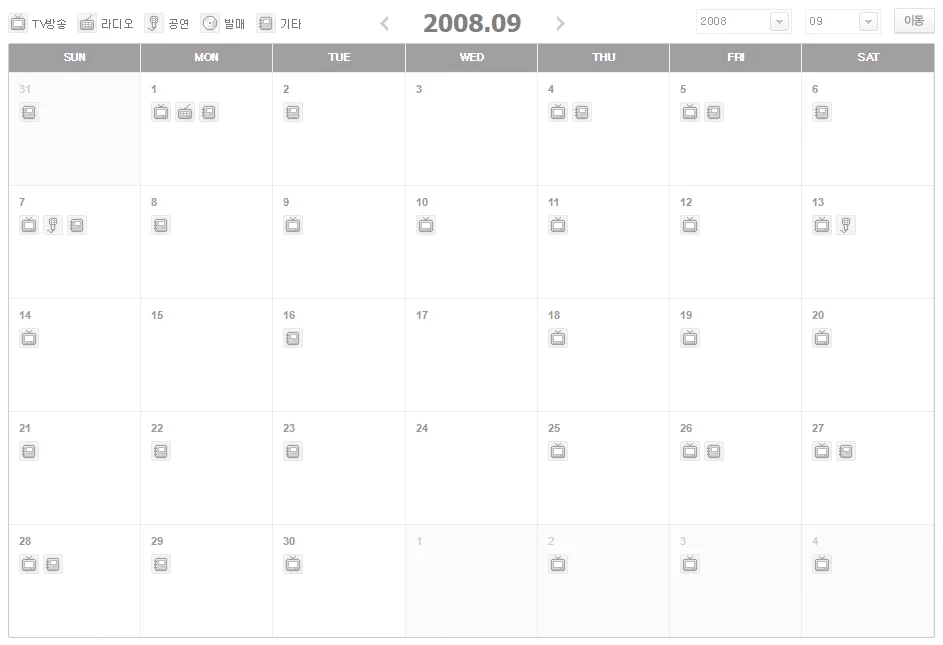Click the 공연 legend item
Viewport: 943px width, 645px height.
coord(167,23)
